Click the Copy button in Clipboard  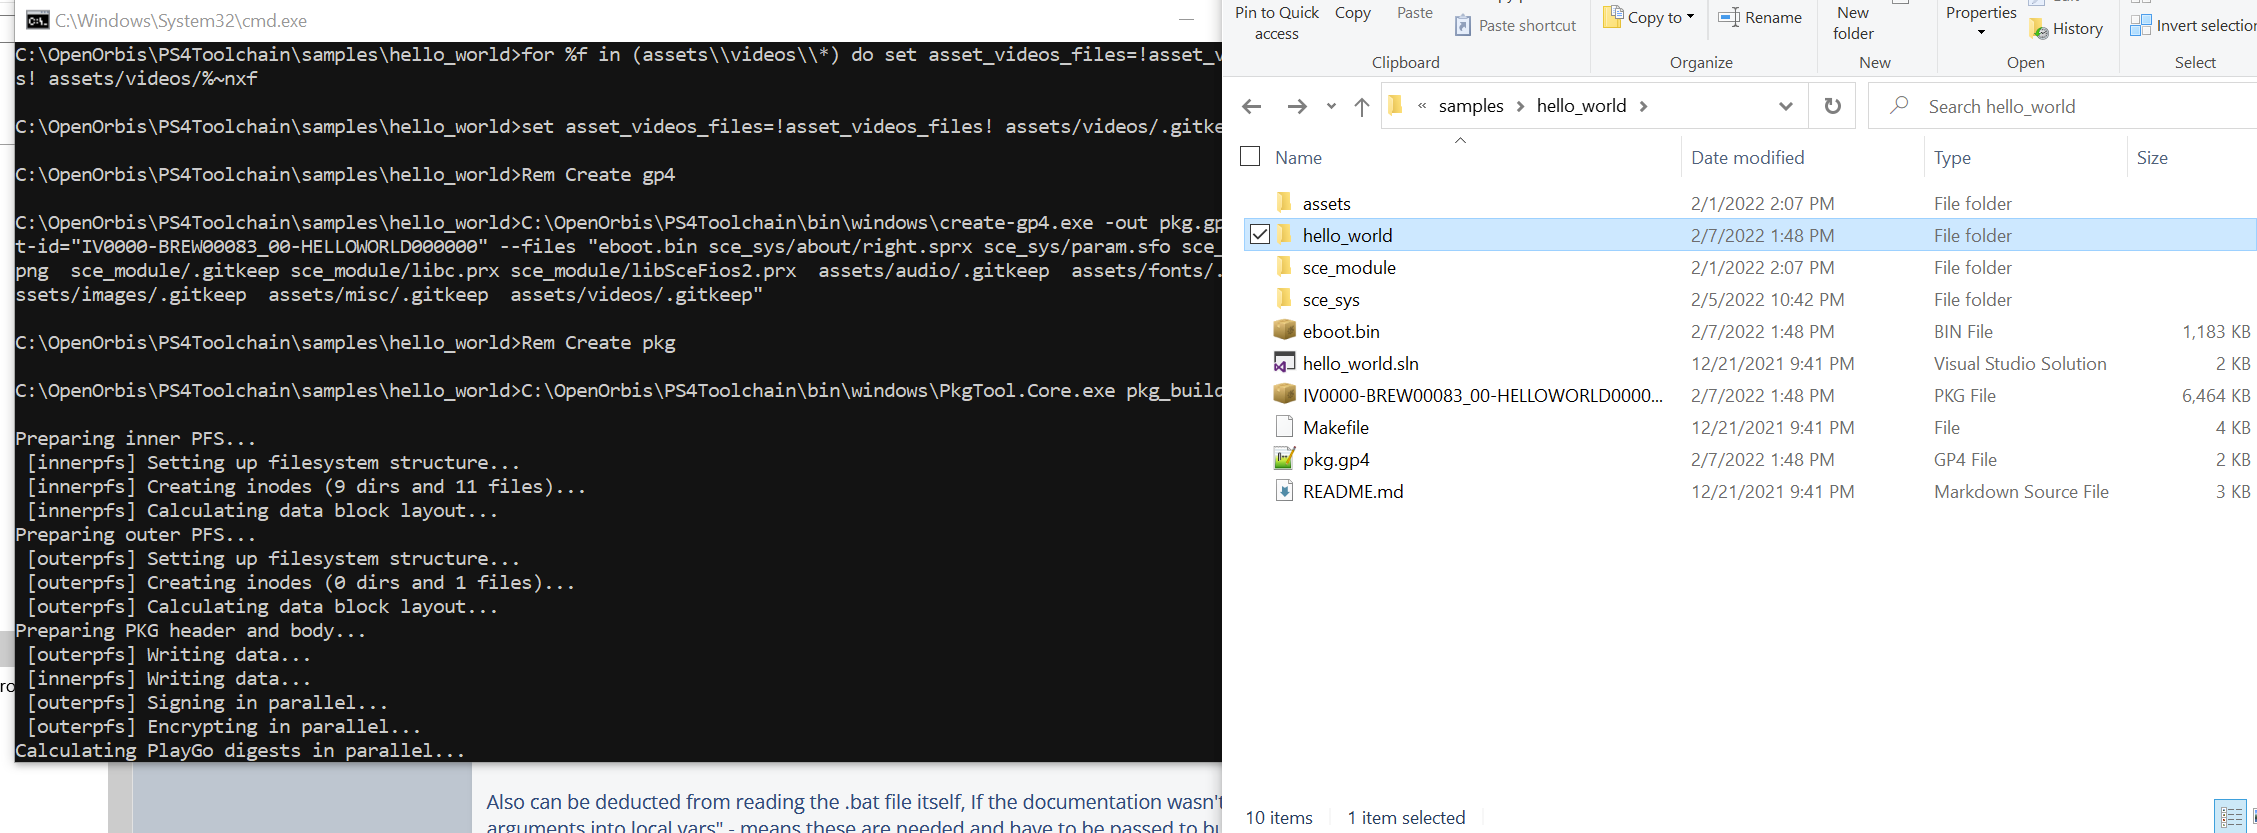1353,13
